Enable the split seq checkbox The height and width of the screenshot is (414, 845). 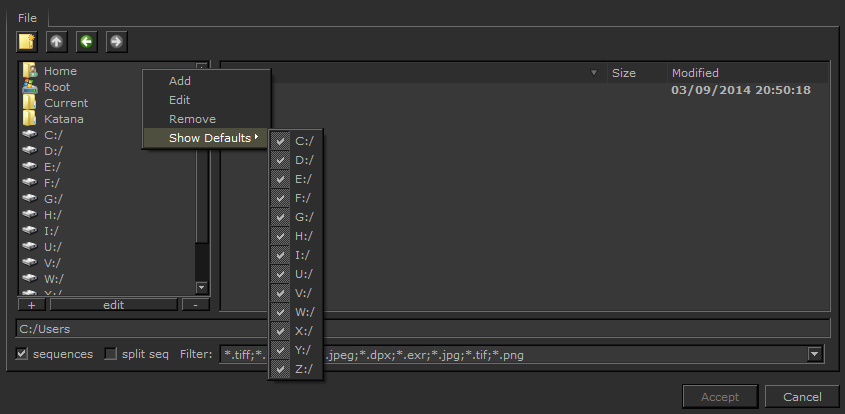(111, 354)
